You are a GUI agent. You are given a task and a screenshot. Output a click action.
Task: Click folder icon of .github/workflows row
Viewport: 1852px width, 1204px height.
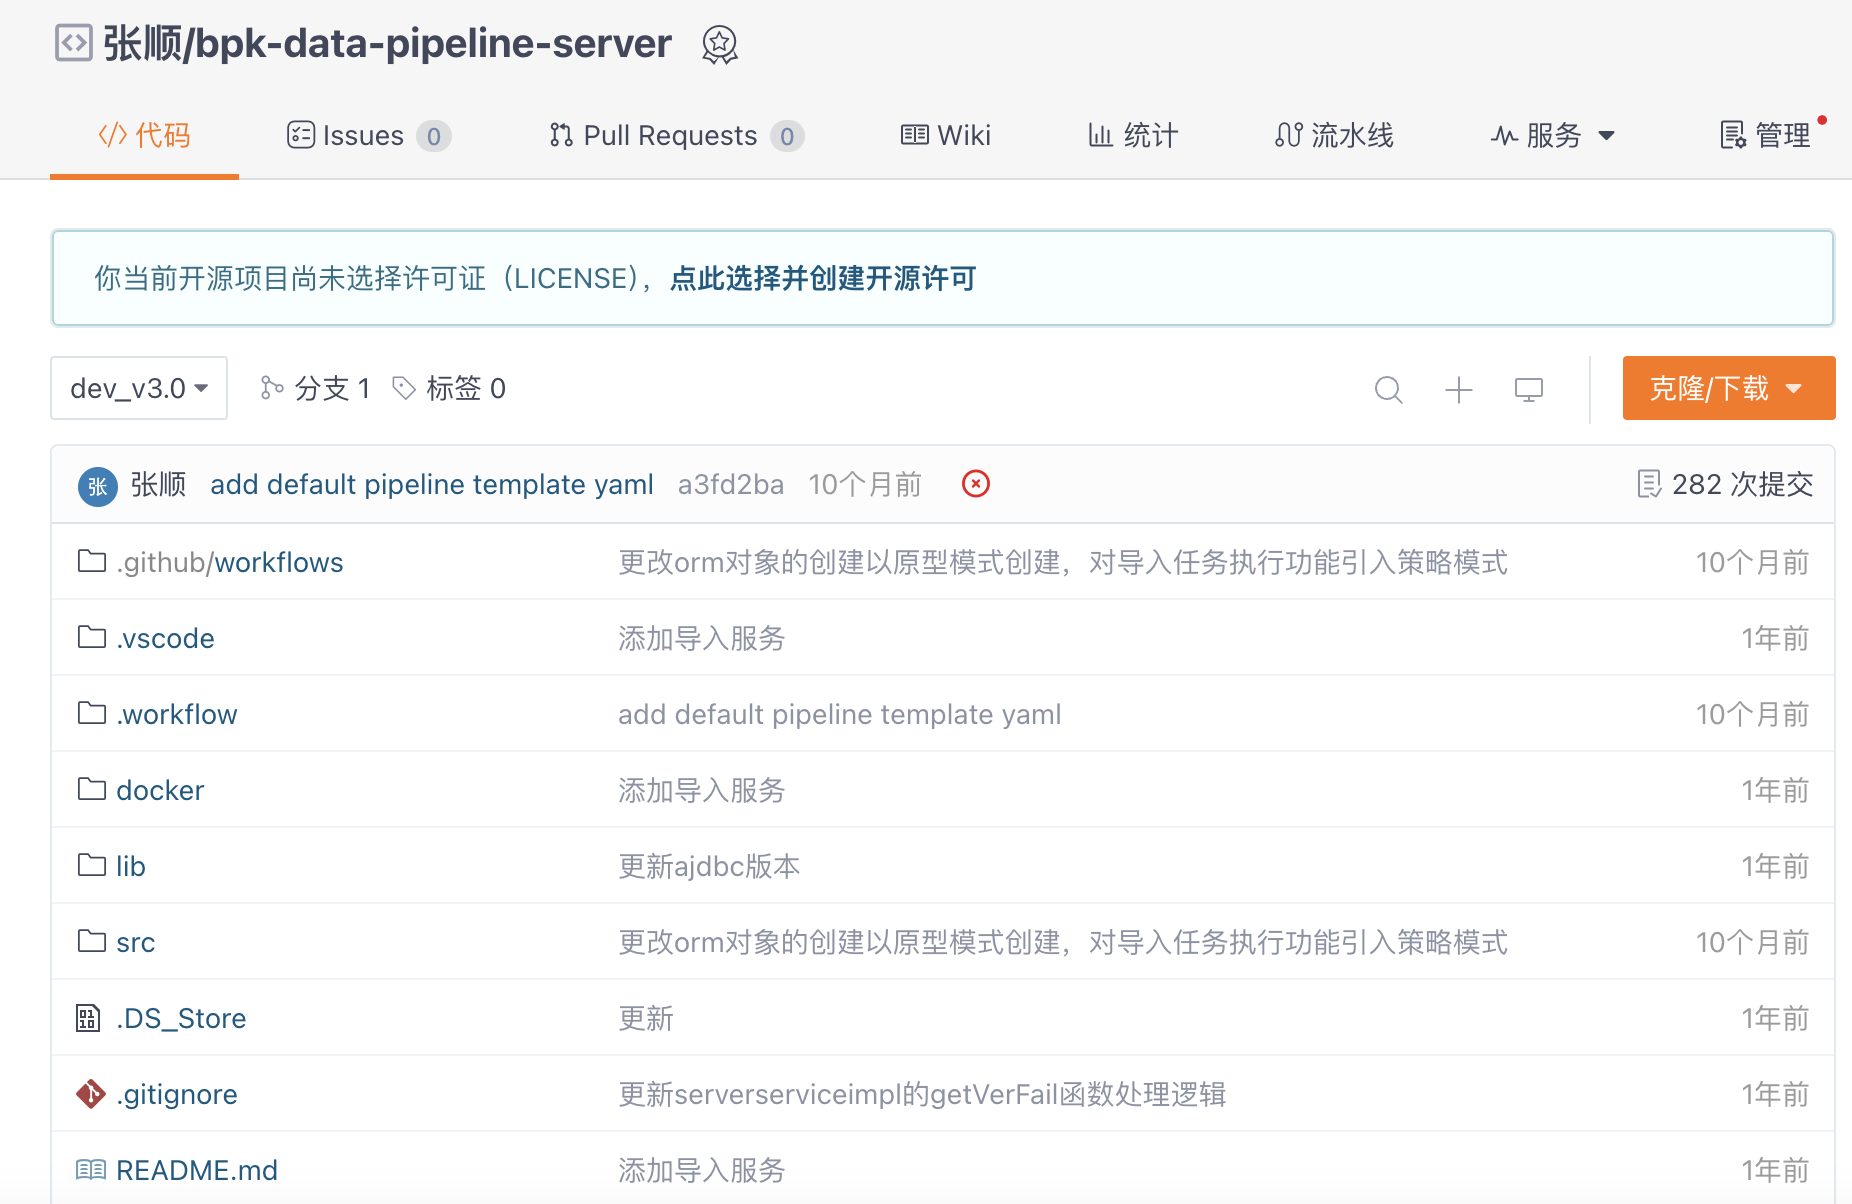click(x=92, y=561)
